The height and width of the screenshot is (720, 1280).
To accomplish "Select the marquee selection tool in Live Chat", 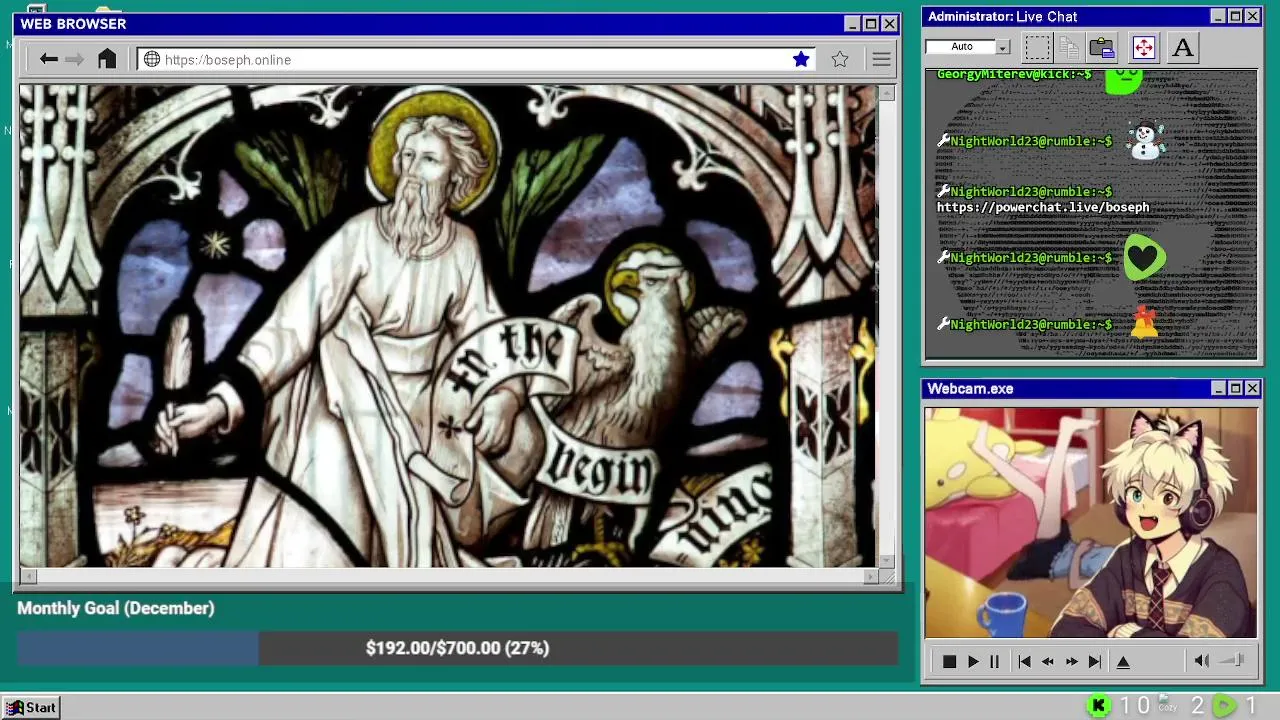I will tap(1037, 47).
